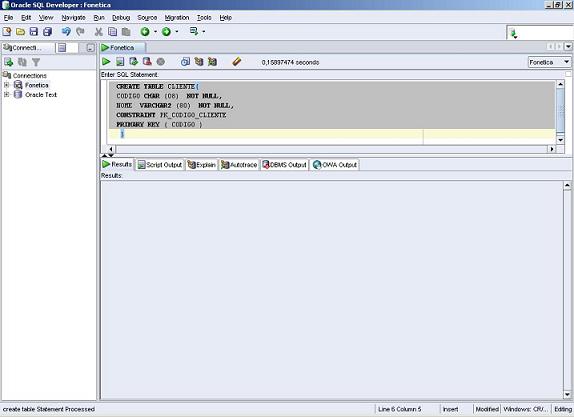
Task: Select Fonetica connection in tree
Action: click(37, 85)
